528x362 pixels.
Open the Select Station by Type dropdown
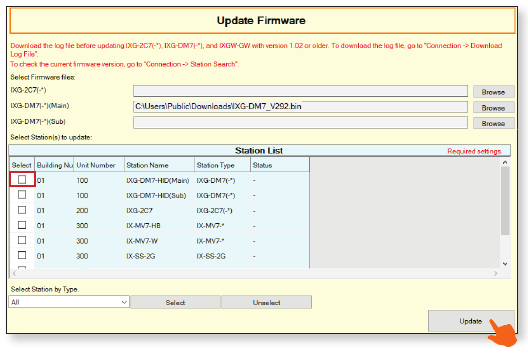[69, 302]
